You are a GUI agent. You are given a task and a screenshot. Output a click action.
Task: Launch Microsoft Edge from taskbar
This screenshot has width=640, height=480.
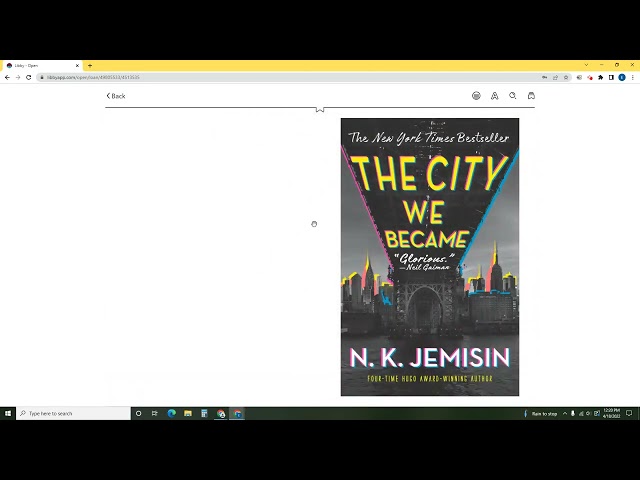pos(171,413)
